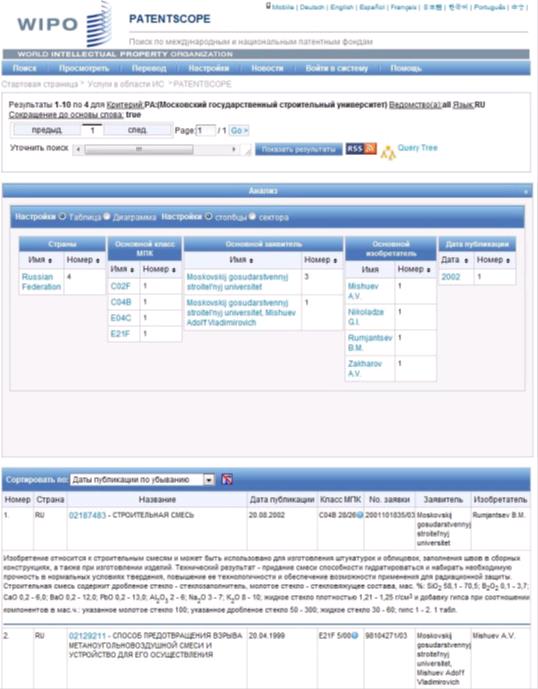The image size is (538, 689).
Task: Click the E04C class link
Action: [x=121, y=318]
